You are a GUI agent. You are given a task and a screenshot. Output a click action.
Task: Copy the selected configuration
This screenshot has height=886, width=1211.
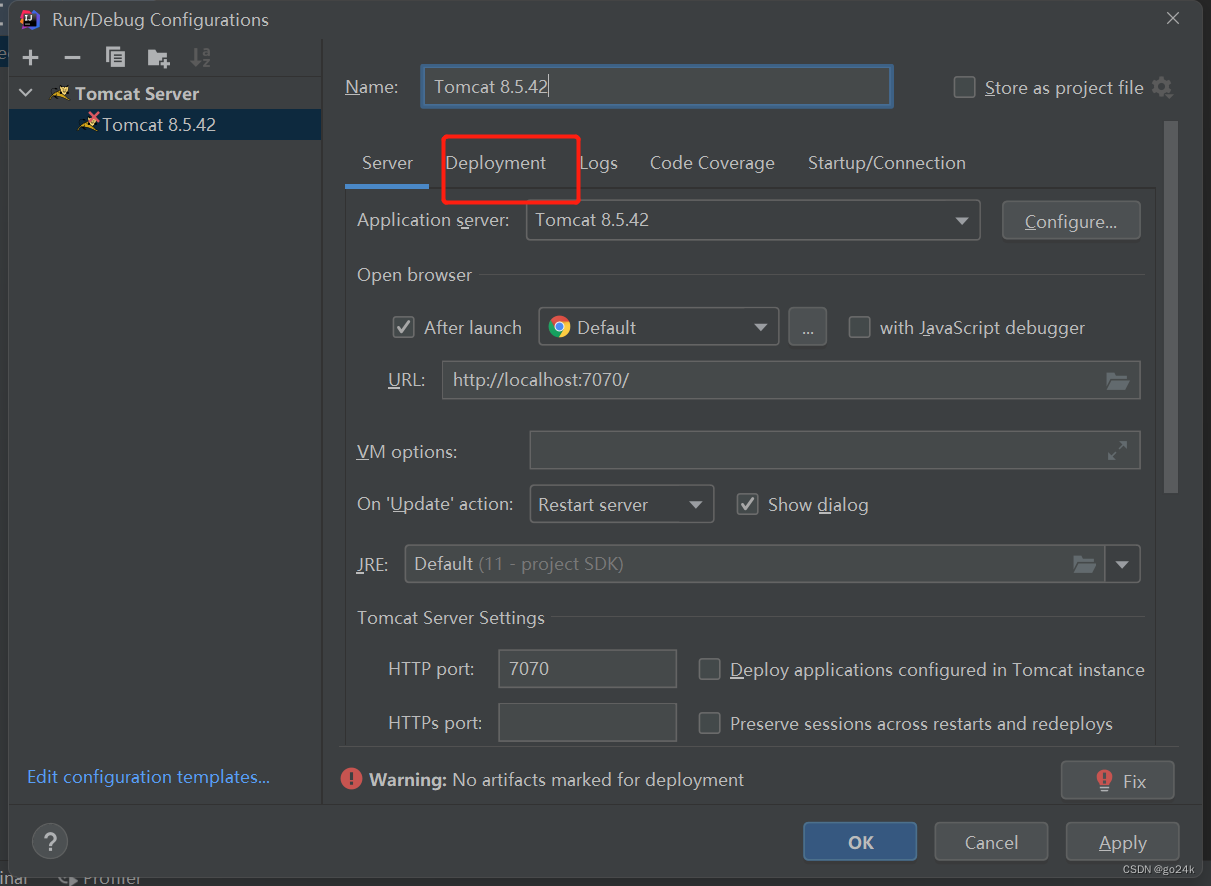(115, 58)
